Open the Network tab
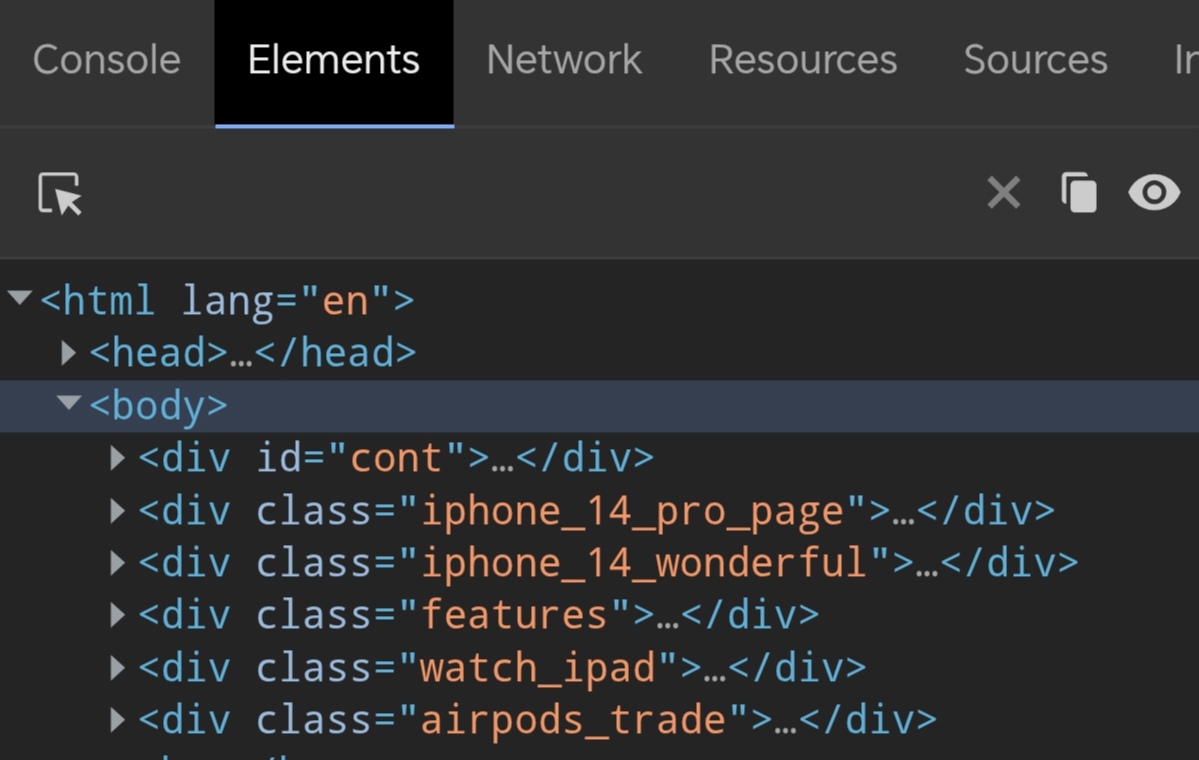The image size is (1199, 760). pyautogui.click(x=564, y=60)
